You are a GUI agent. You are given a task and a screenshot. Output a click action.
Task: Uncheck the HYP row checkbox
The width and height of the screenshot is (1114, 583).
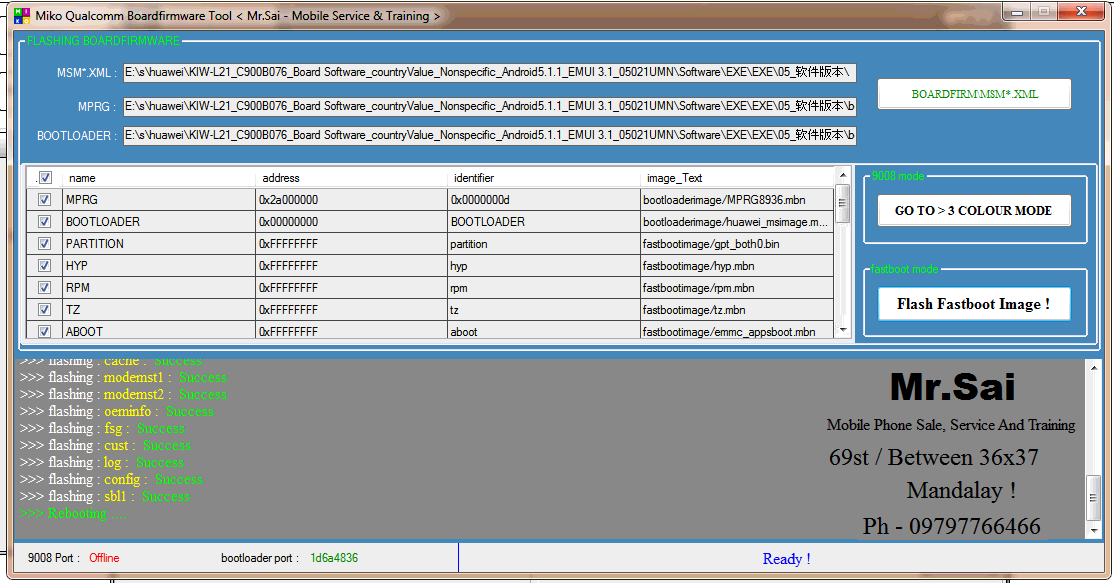coord(44,266)
